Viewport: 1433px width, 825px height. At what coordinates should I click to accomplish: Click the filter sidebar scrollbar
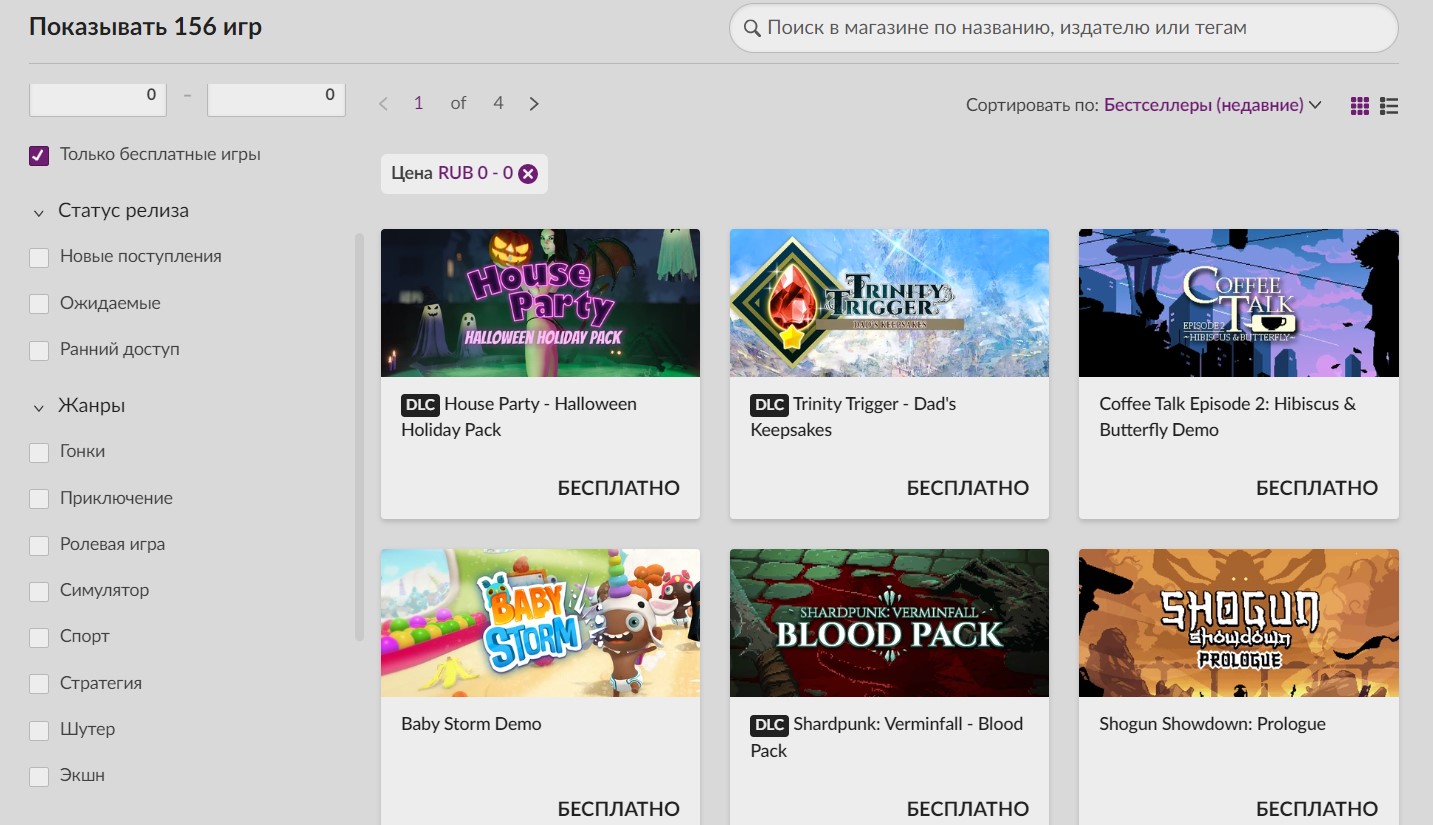[x=359, y=437]
